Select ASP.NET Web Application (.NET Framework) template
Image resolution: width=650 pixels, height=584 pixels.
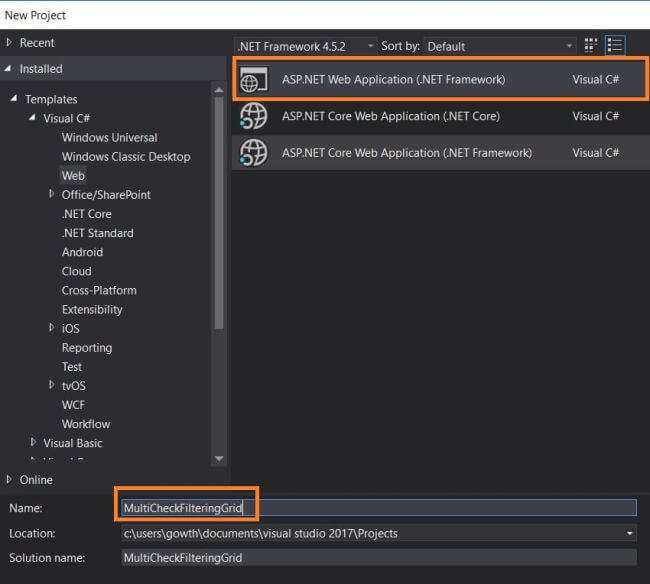[440, 80]
